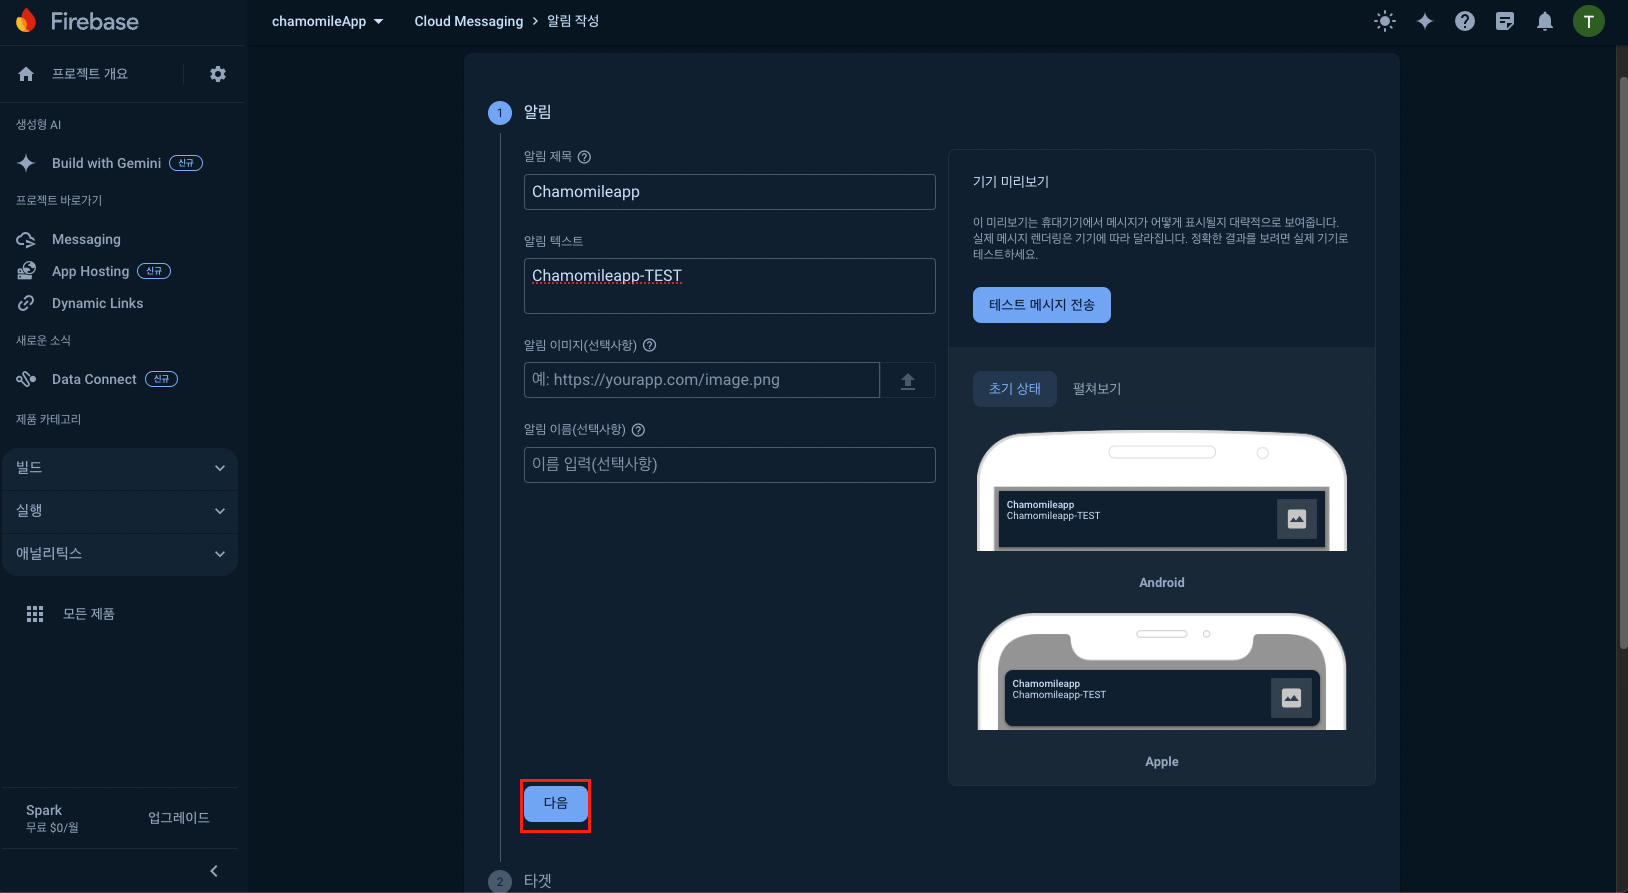The height and width of the screenshot is (893, 1628).
Task: Click the project settings gear icon
Action: point(217,74)
